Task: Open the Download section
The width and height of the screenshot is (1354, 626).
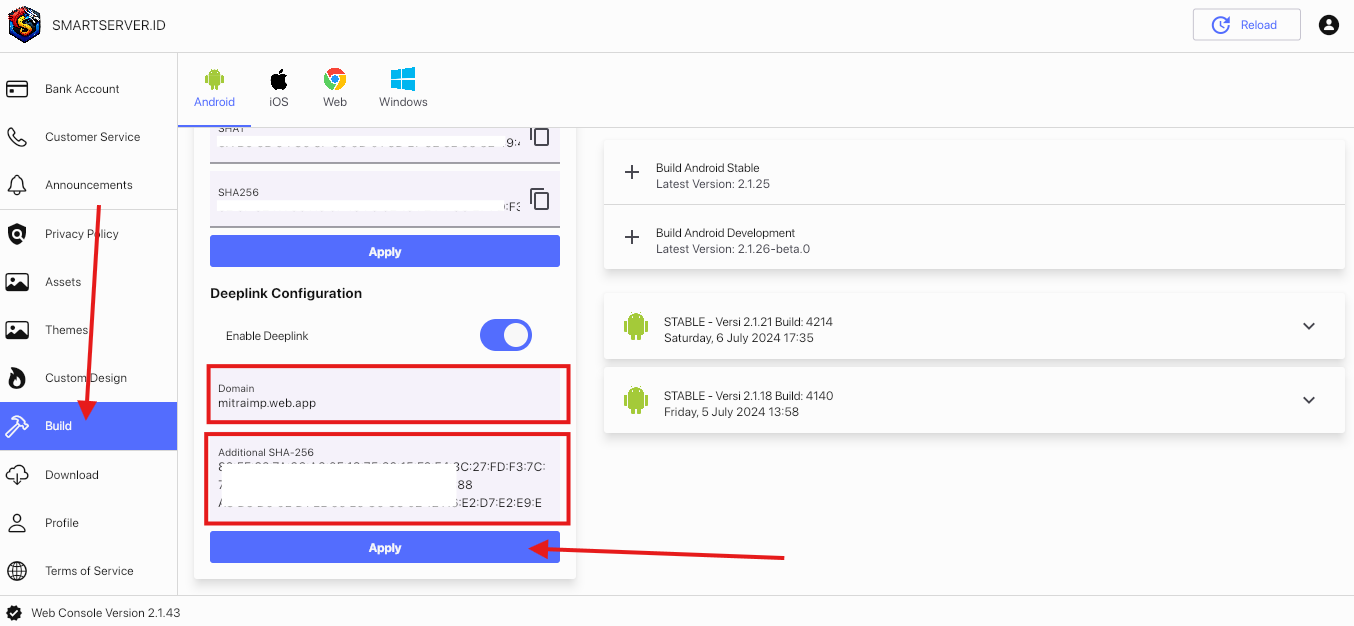Action: [73, 474]
